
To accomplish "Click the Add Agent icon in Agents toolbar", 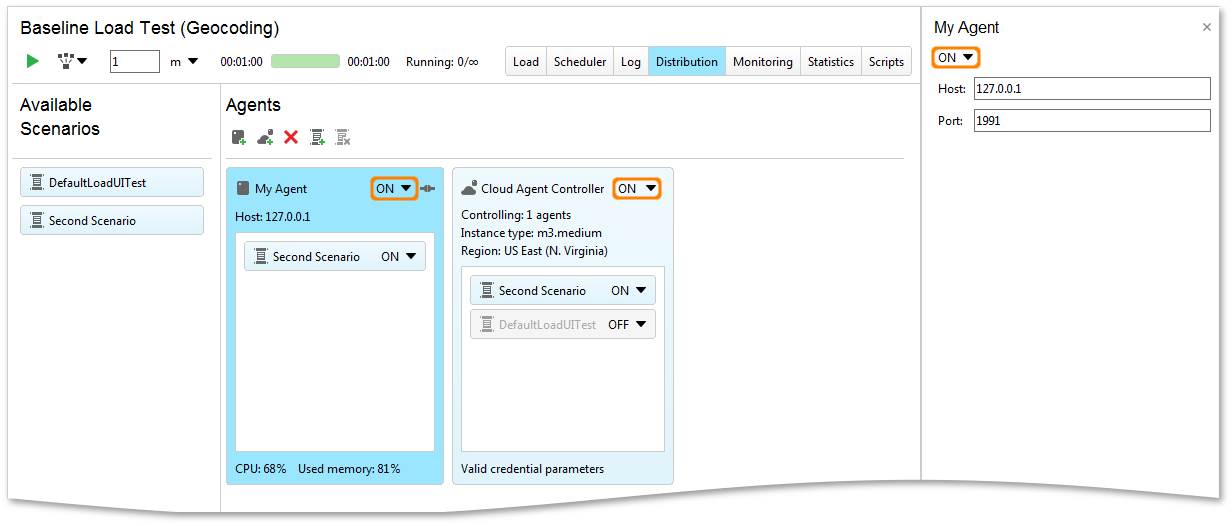I will (x=239, y=137).
